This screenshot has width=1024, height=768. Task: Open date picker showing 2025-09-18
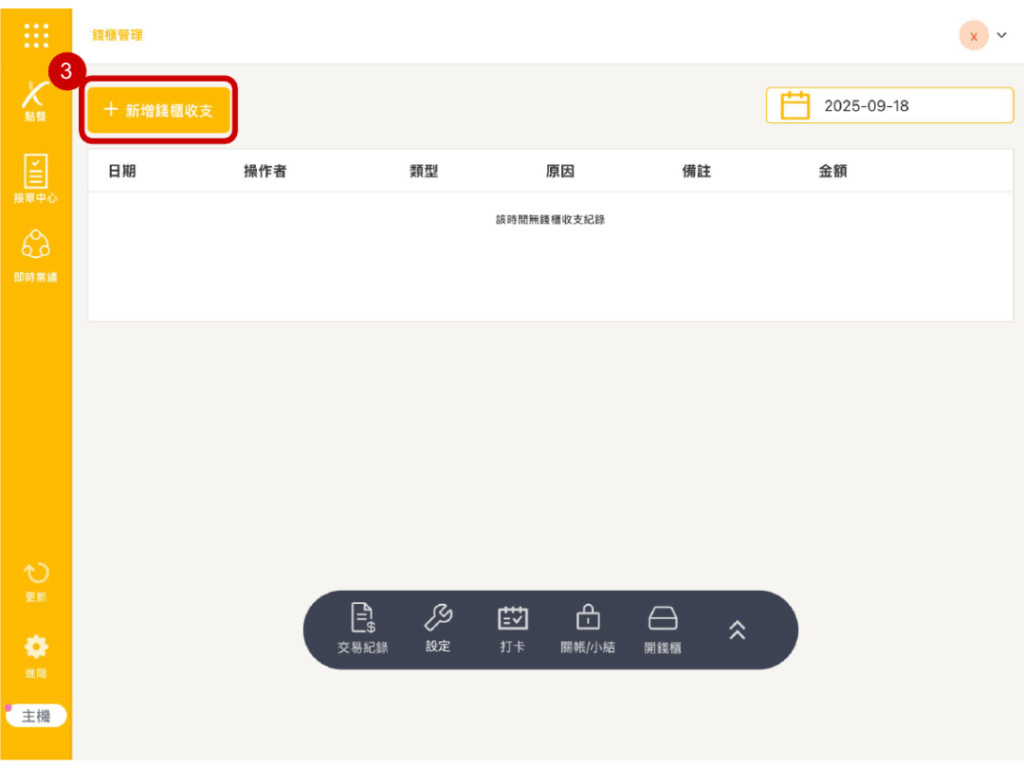point(889,106)
